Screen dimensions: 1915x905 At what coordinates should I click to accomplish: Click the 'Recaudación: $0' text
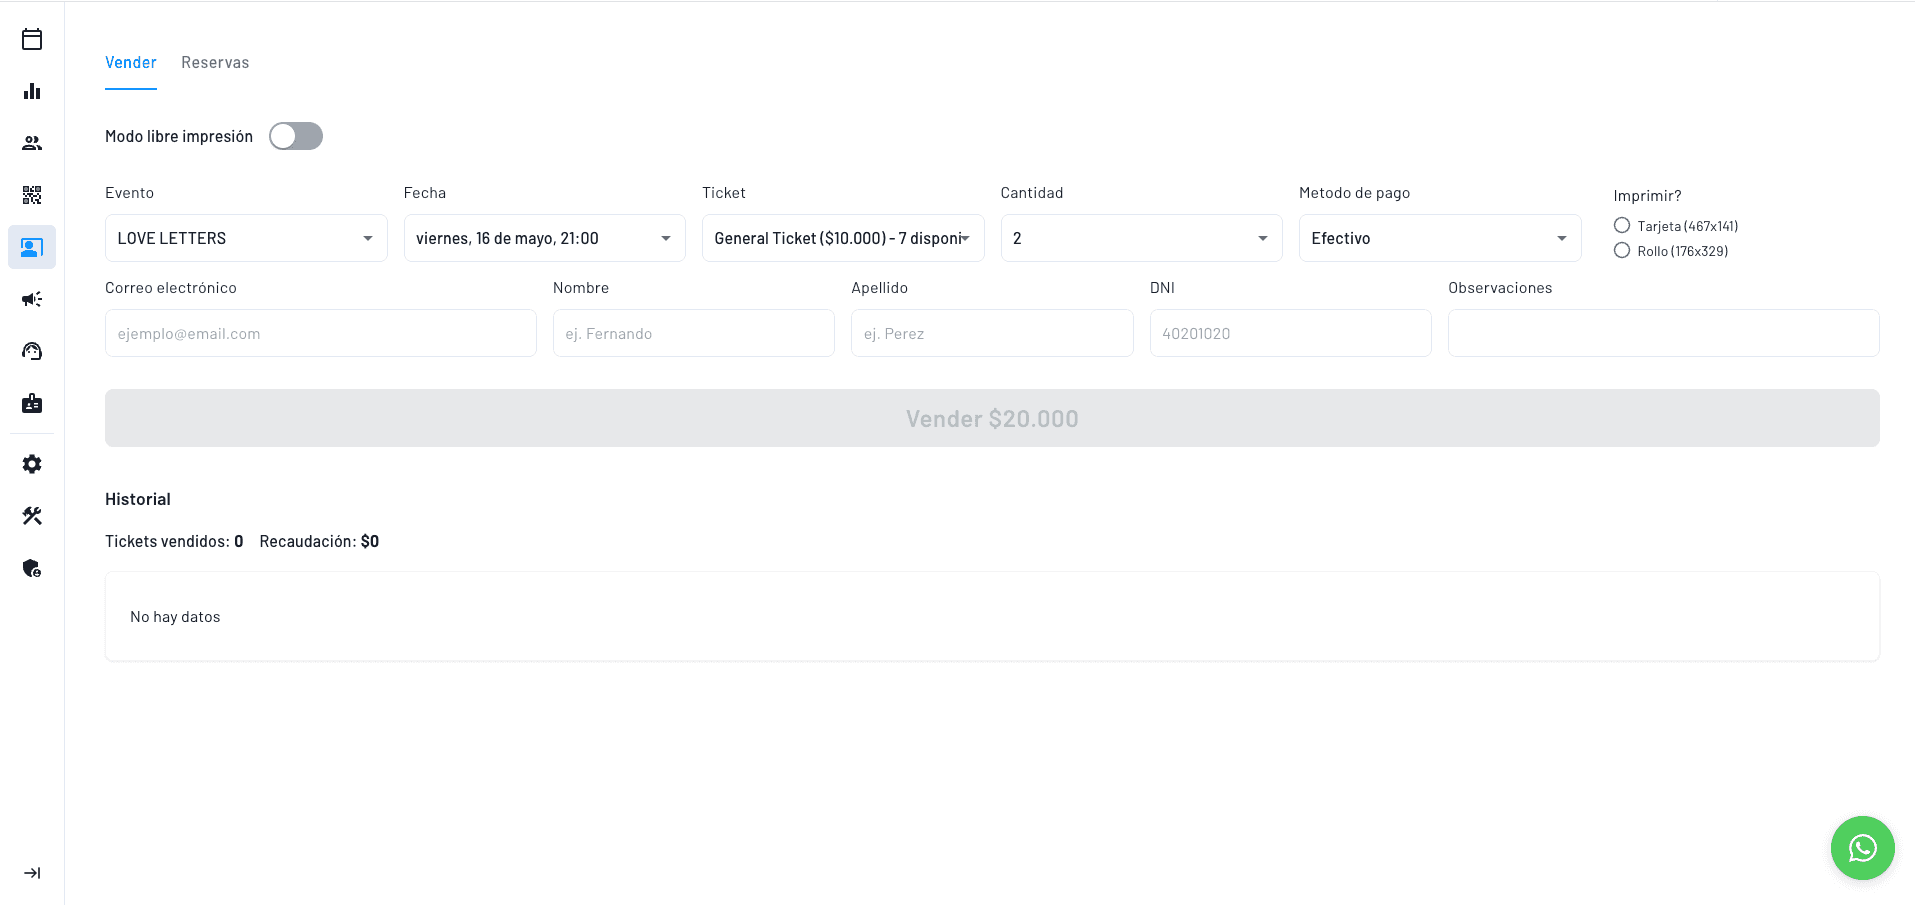[319, 541]
